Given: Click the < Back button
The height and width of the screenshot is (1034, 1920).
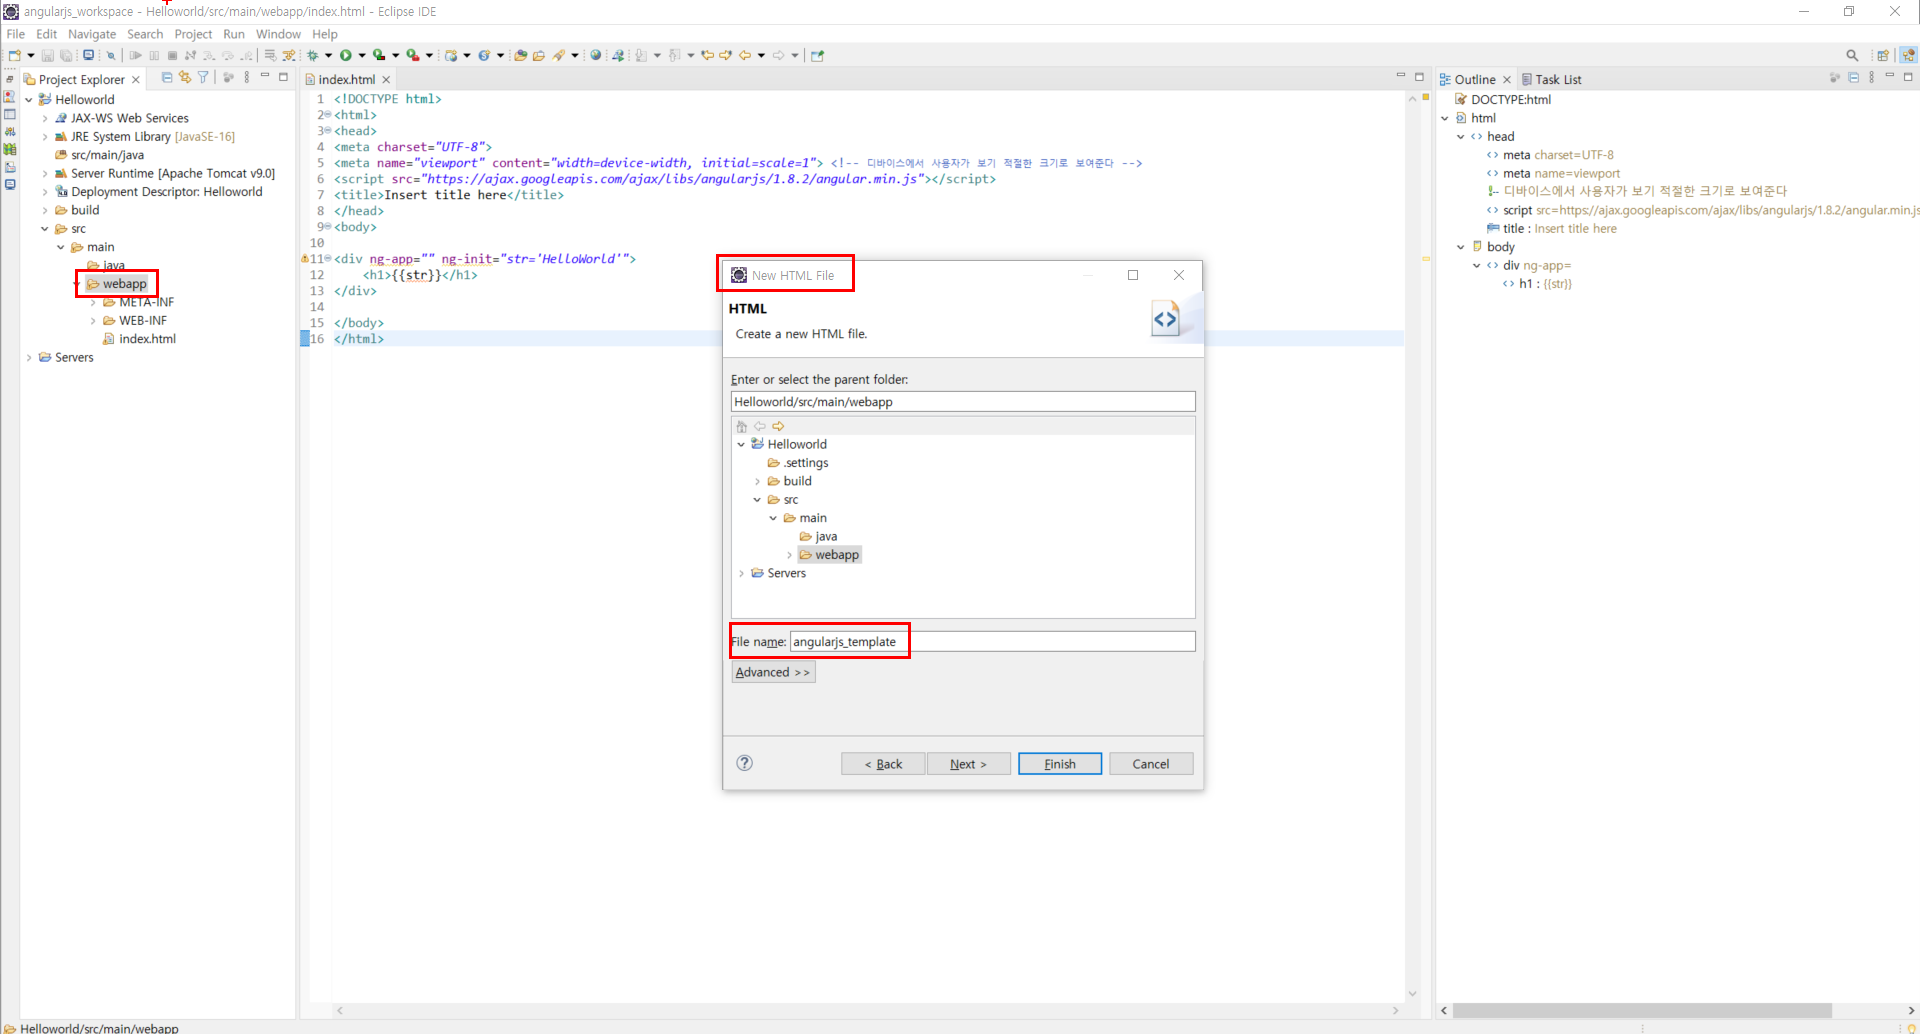Looking at the screenshot, I should (883, 764).
